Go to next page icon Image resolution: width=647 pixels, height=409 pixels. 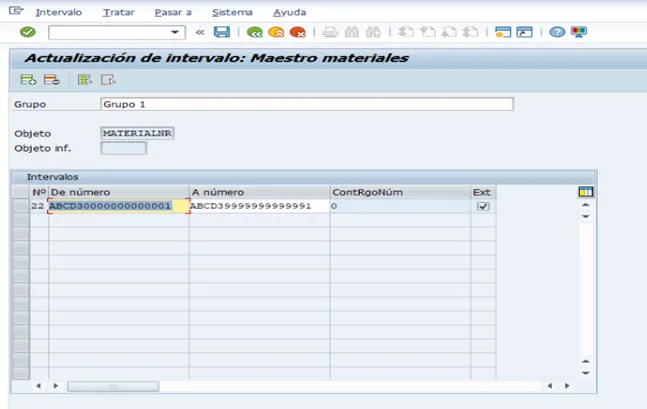(449, 32)
